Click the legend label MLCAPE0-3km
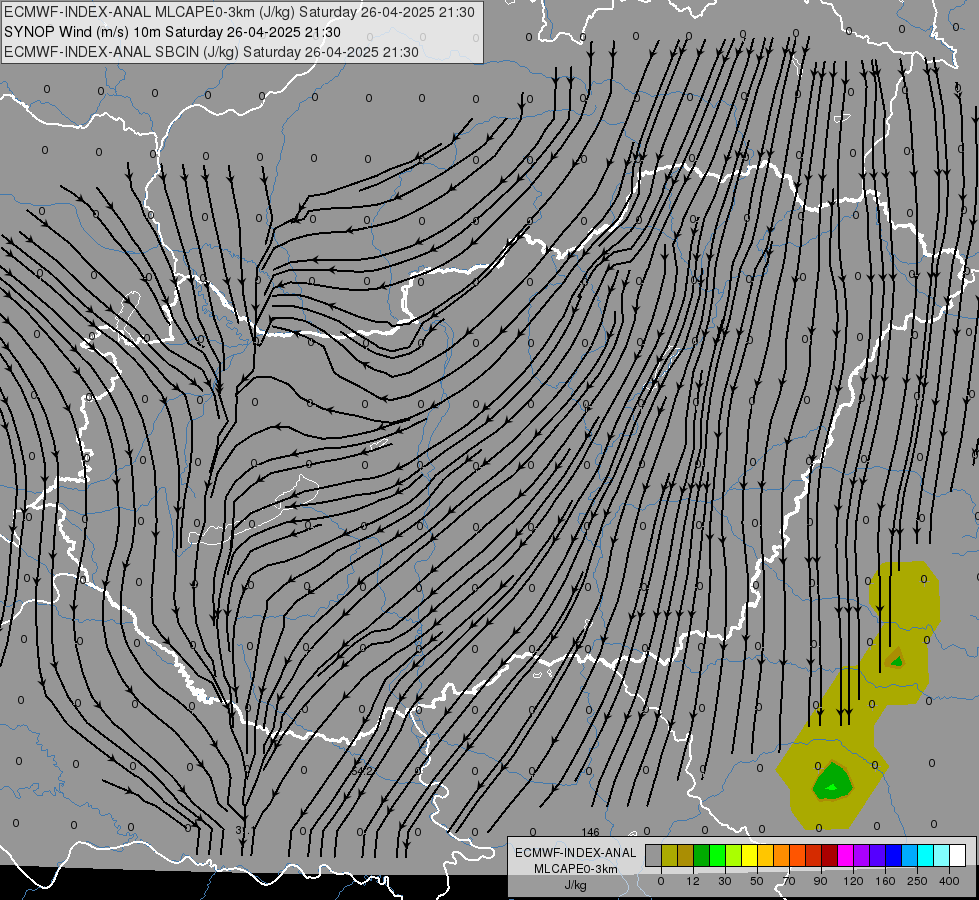Viewport: 979px width, 900px height. click(x=576, y=869)
